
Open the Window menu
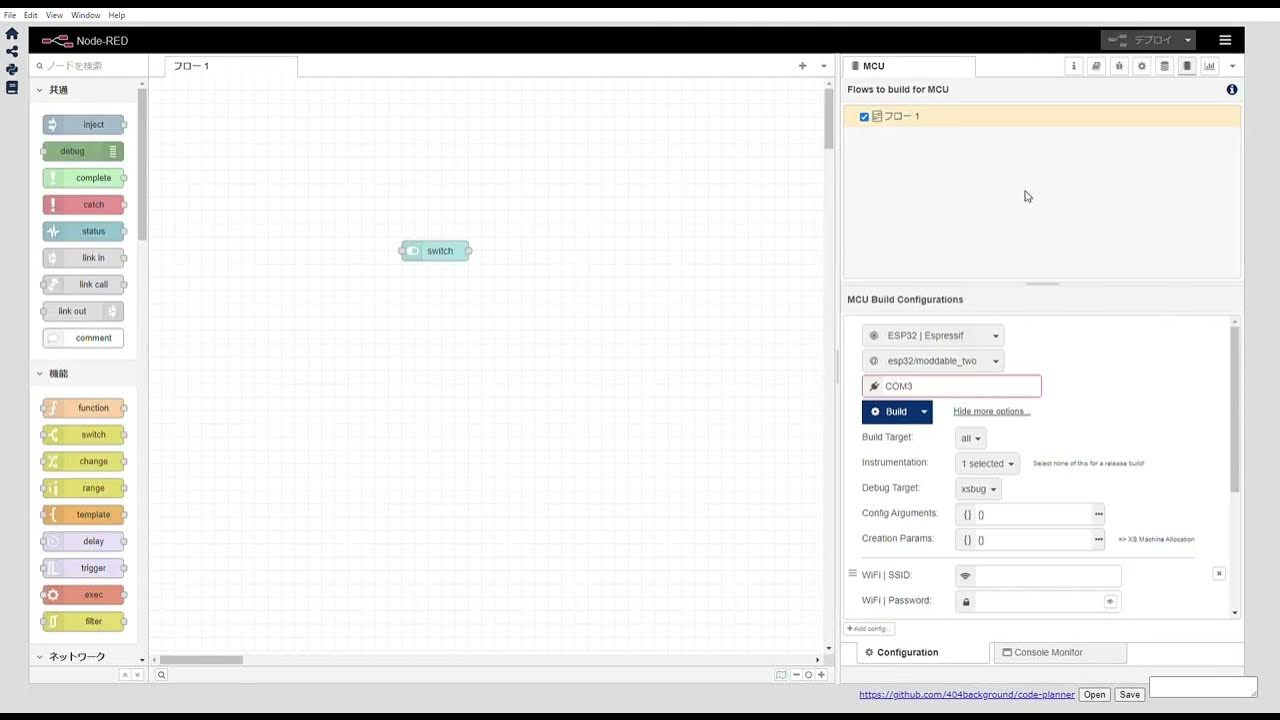[86, 15]
